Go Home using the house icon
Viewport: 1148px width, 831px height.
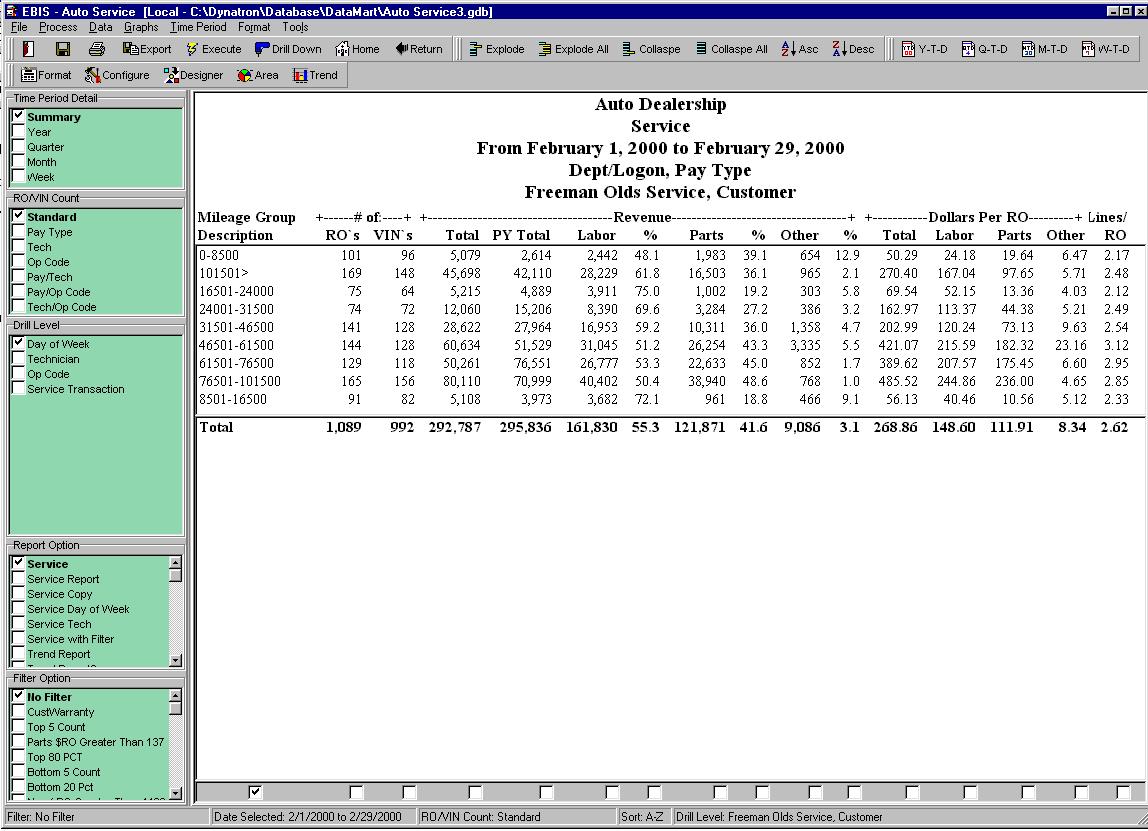click(x=357, y=49)
